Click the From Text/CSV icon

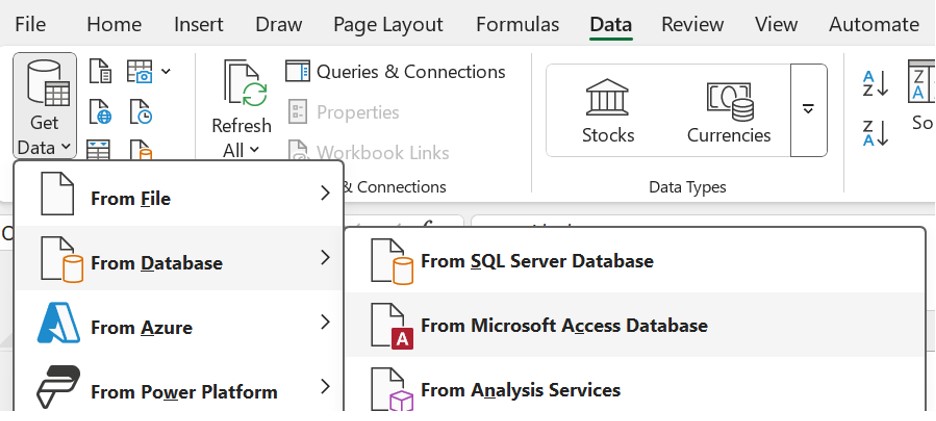100,71
